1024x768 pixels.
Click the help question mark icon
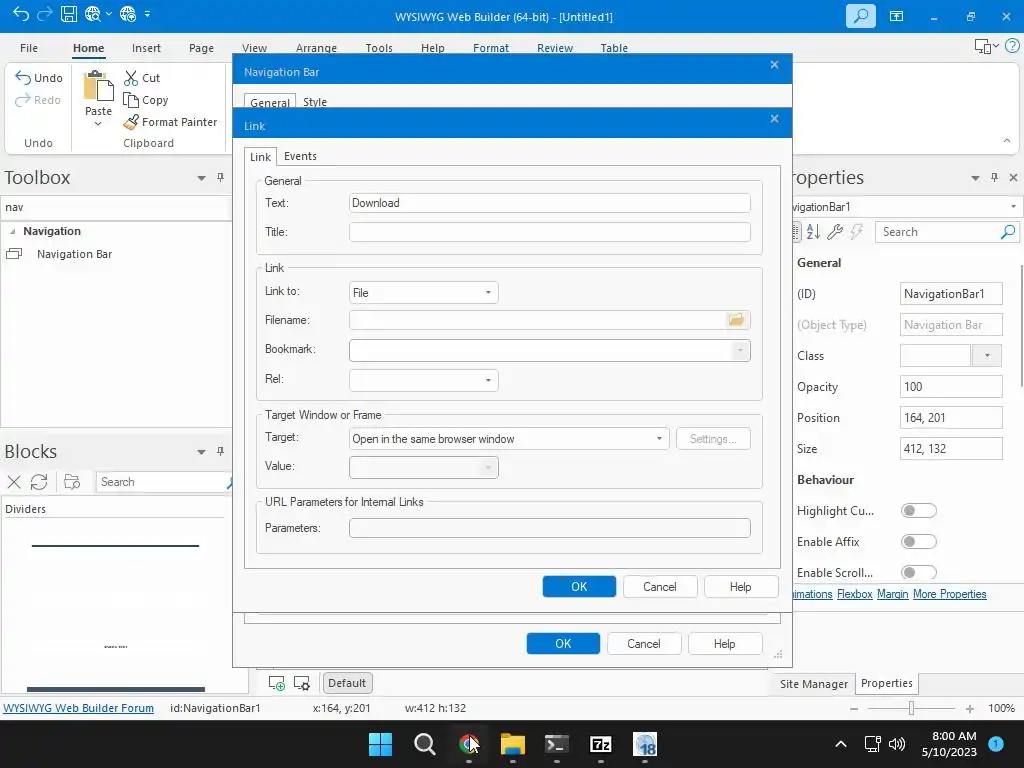(1012, 46)
